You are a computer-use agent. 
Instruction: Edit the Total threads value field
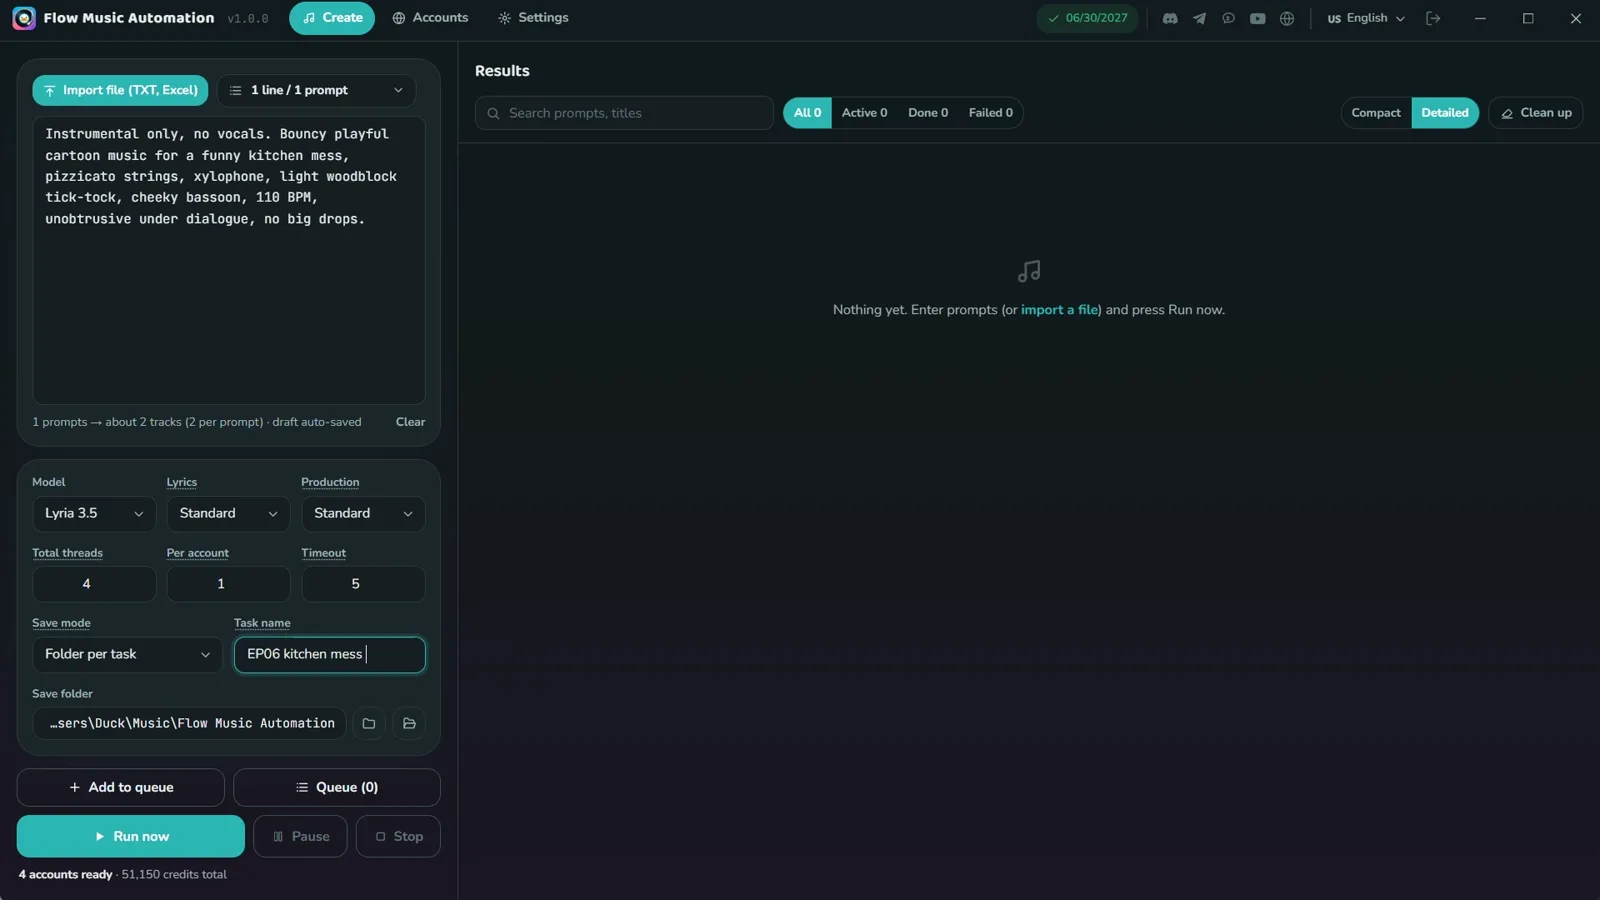coord(94,584)
